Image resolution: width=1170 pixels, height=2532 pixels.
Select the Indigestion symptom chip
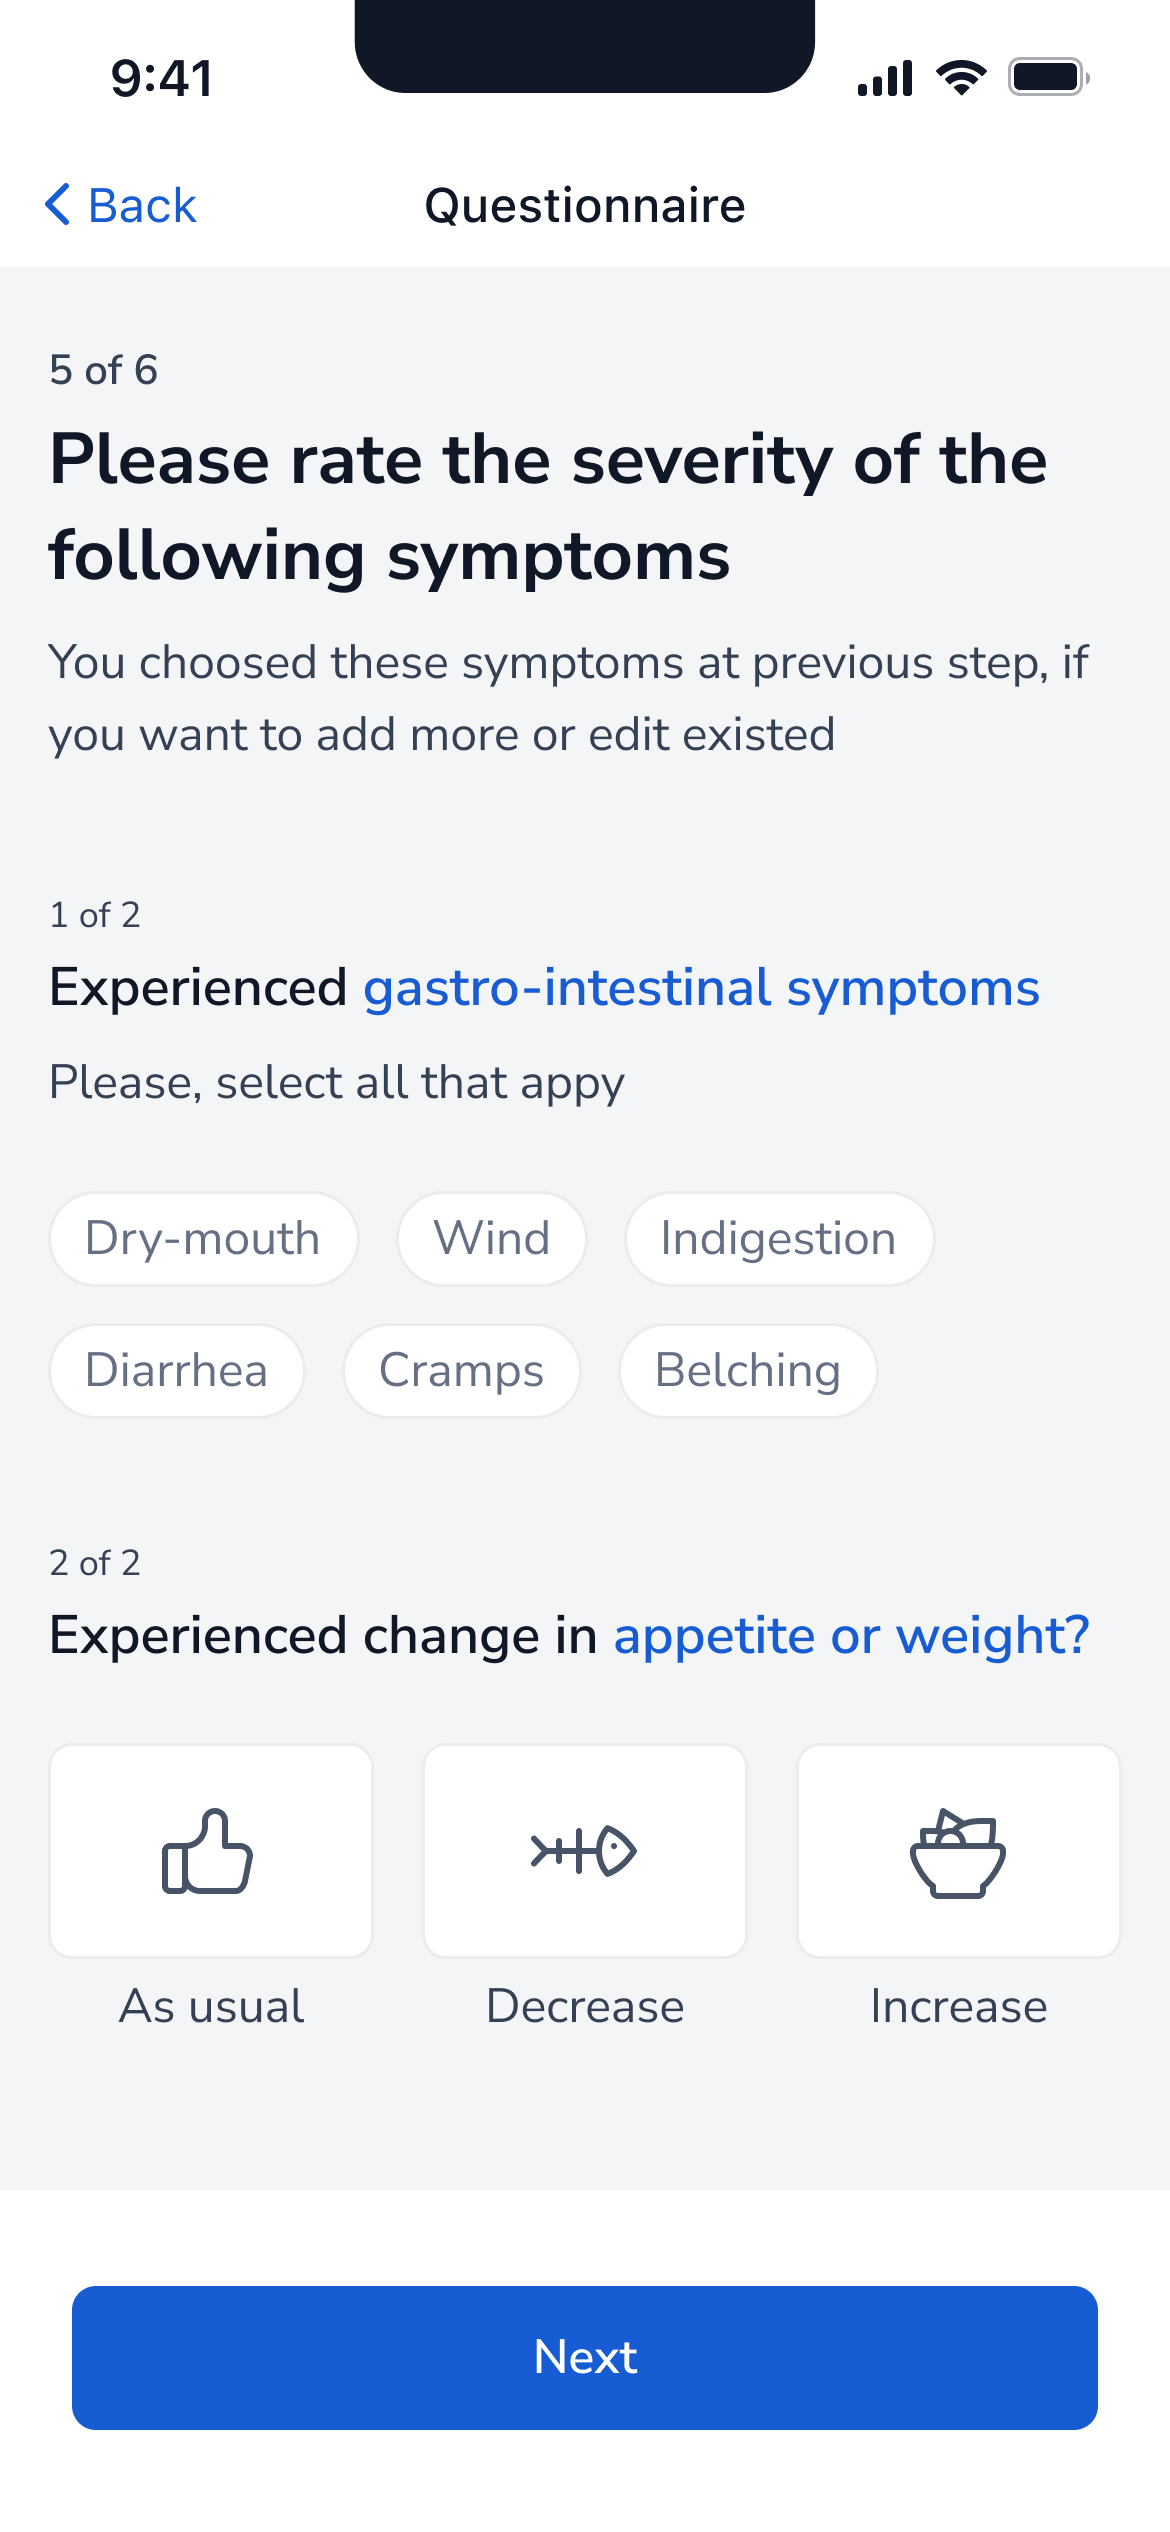pyautogui.click(x=779, y=1239)
